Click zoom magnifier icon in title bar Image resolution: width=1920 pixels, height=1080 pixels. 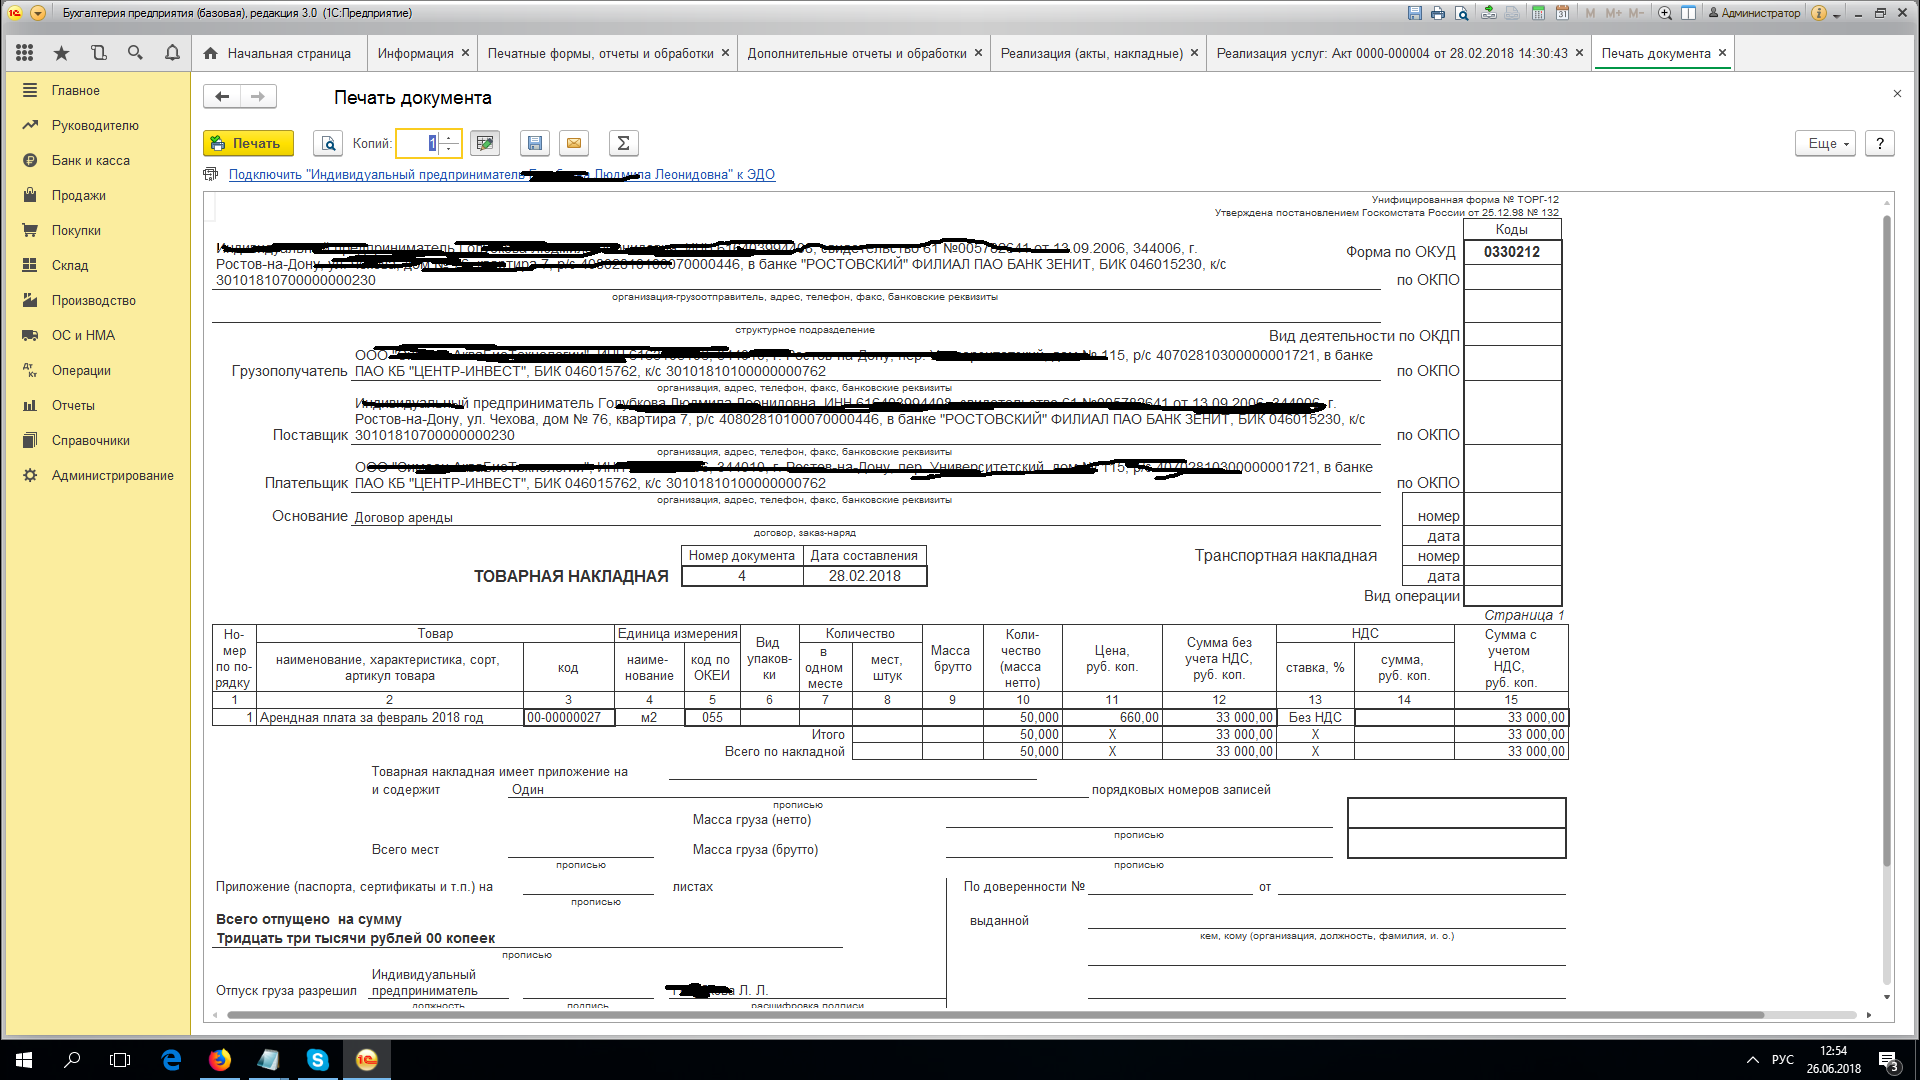pos(1665,13)
